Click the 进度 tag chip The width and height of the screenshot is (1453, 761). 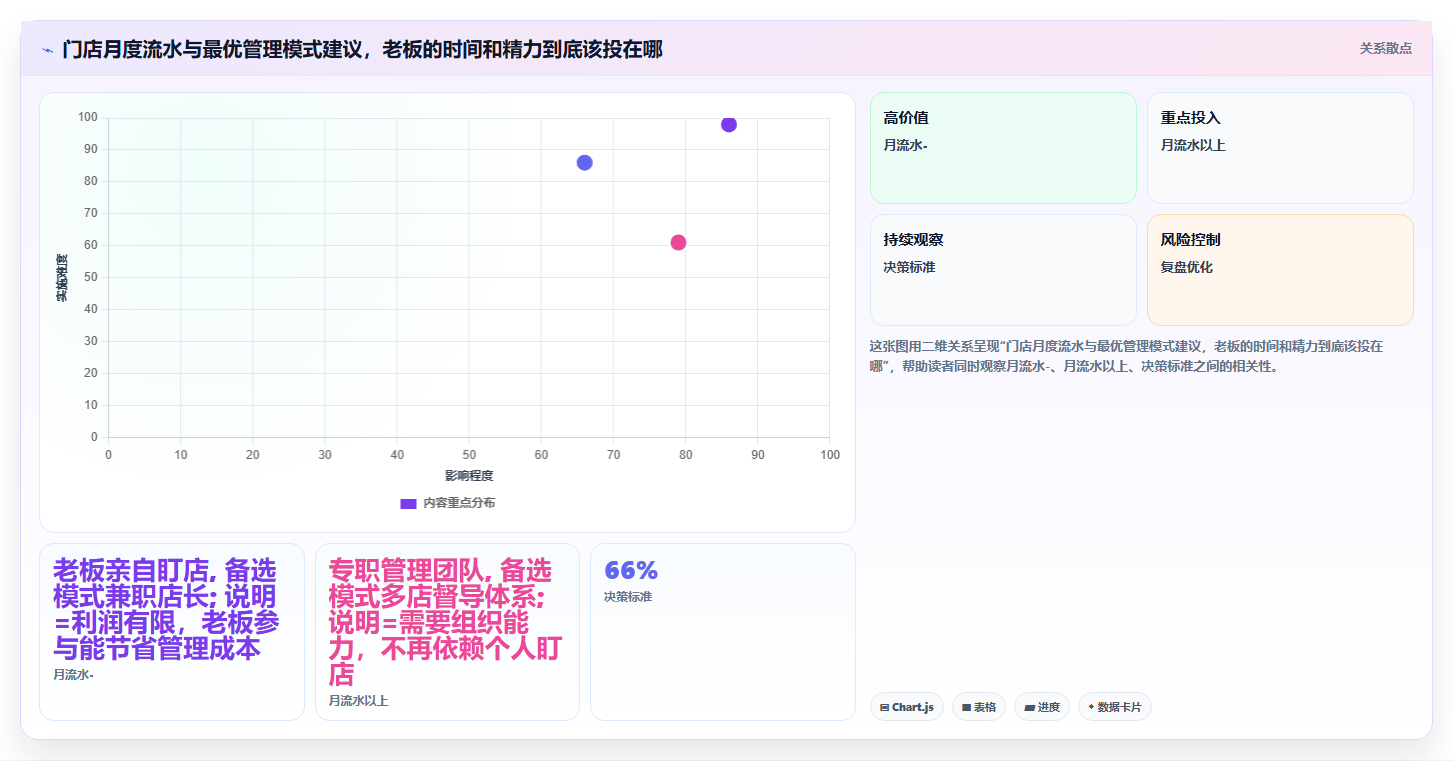pyautogui.click(x=1042, y=707)
